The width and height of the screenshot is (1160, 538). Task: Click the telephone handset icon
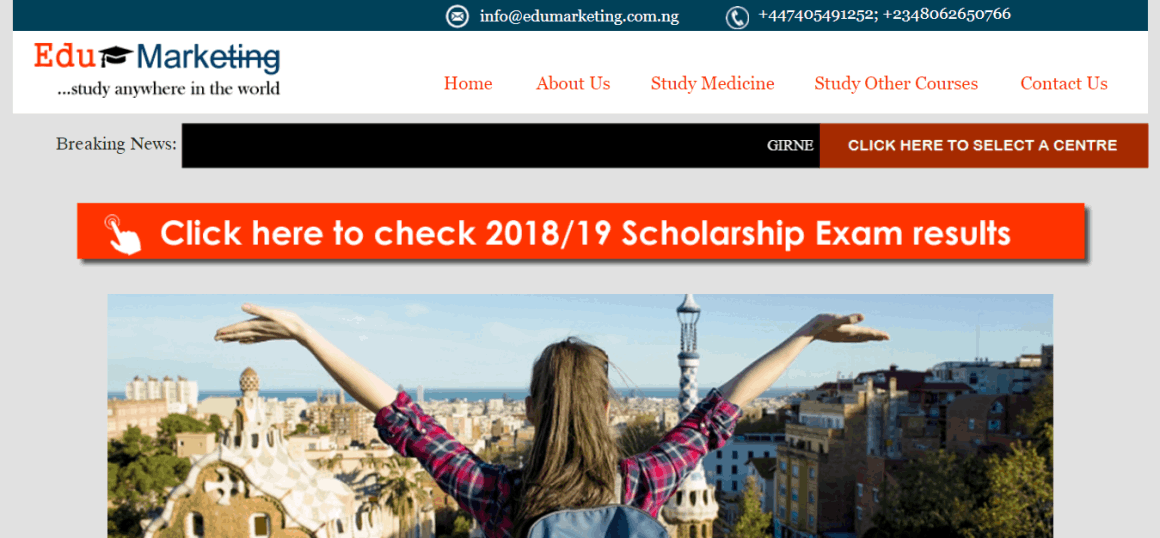pyautogui.click(x=737, y=17)
